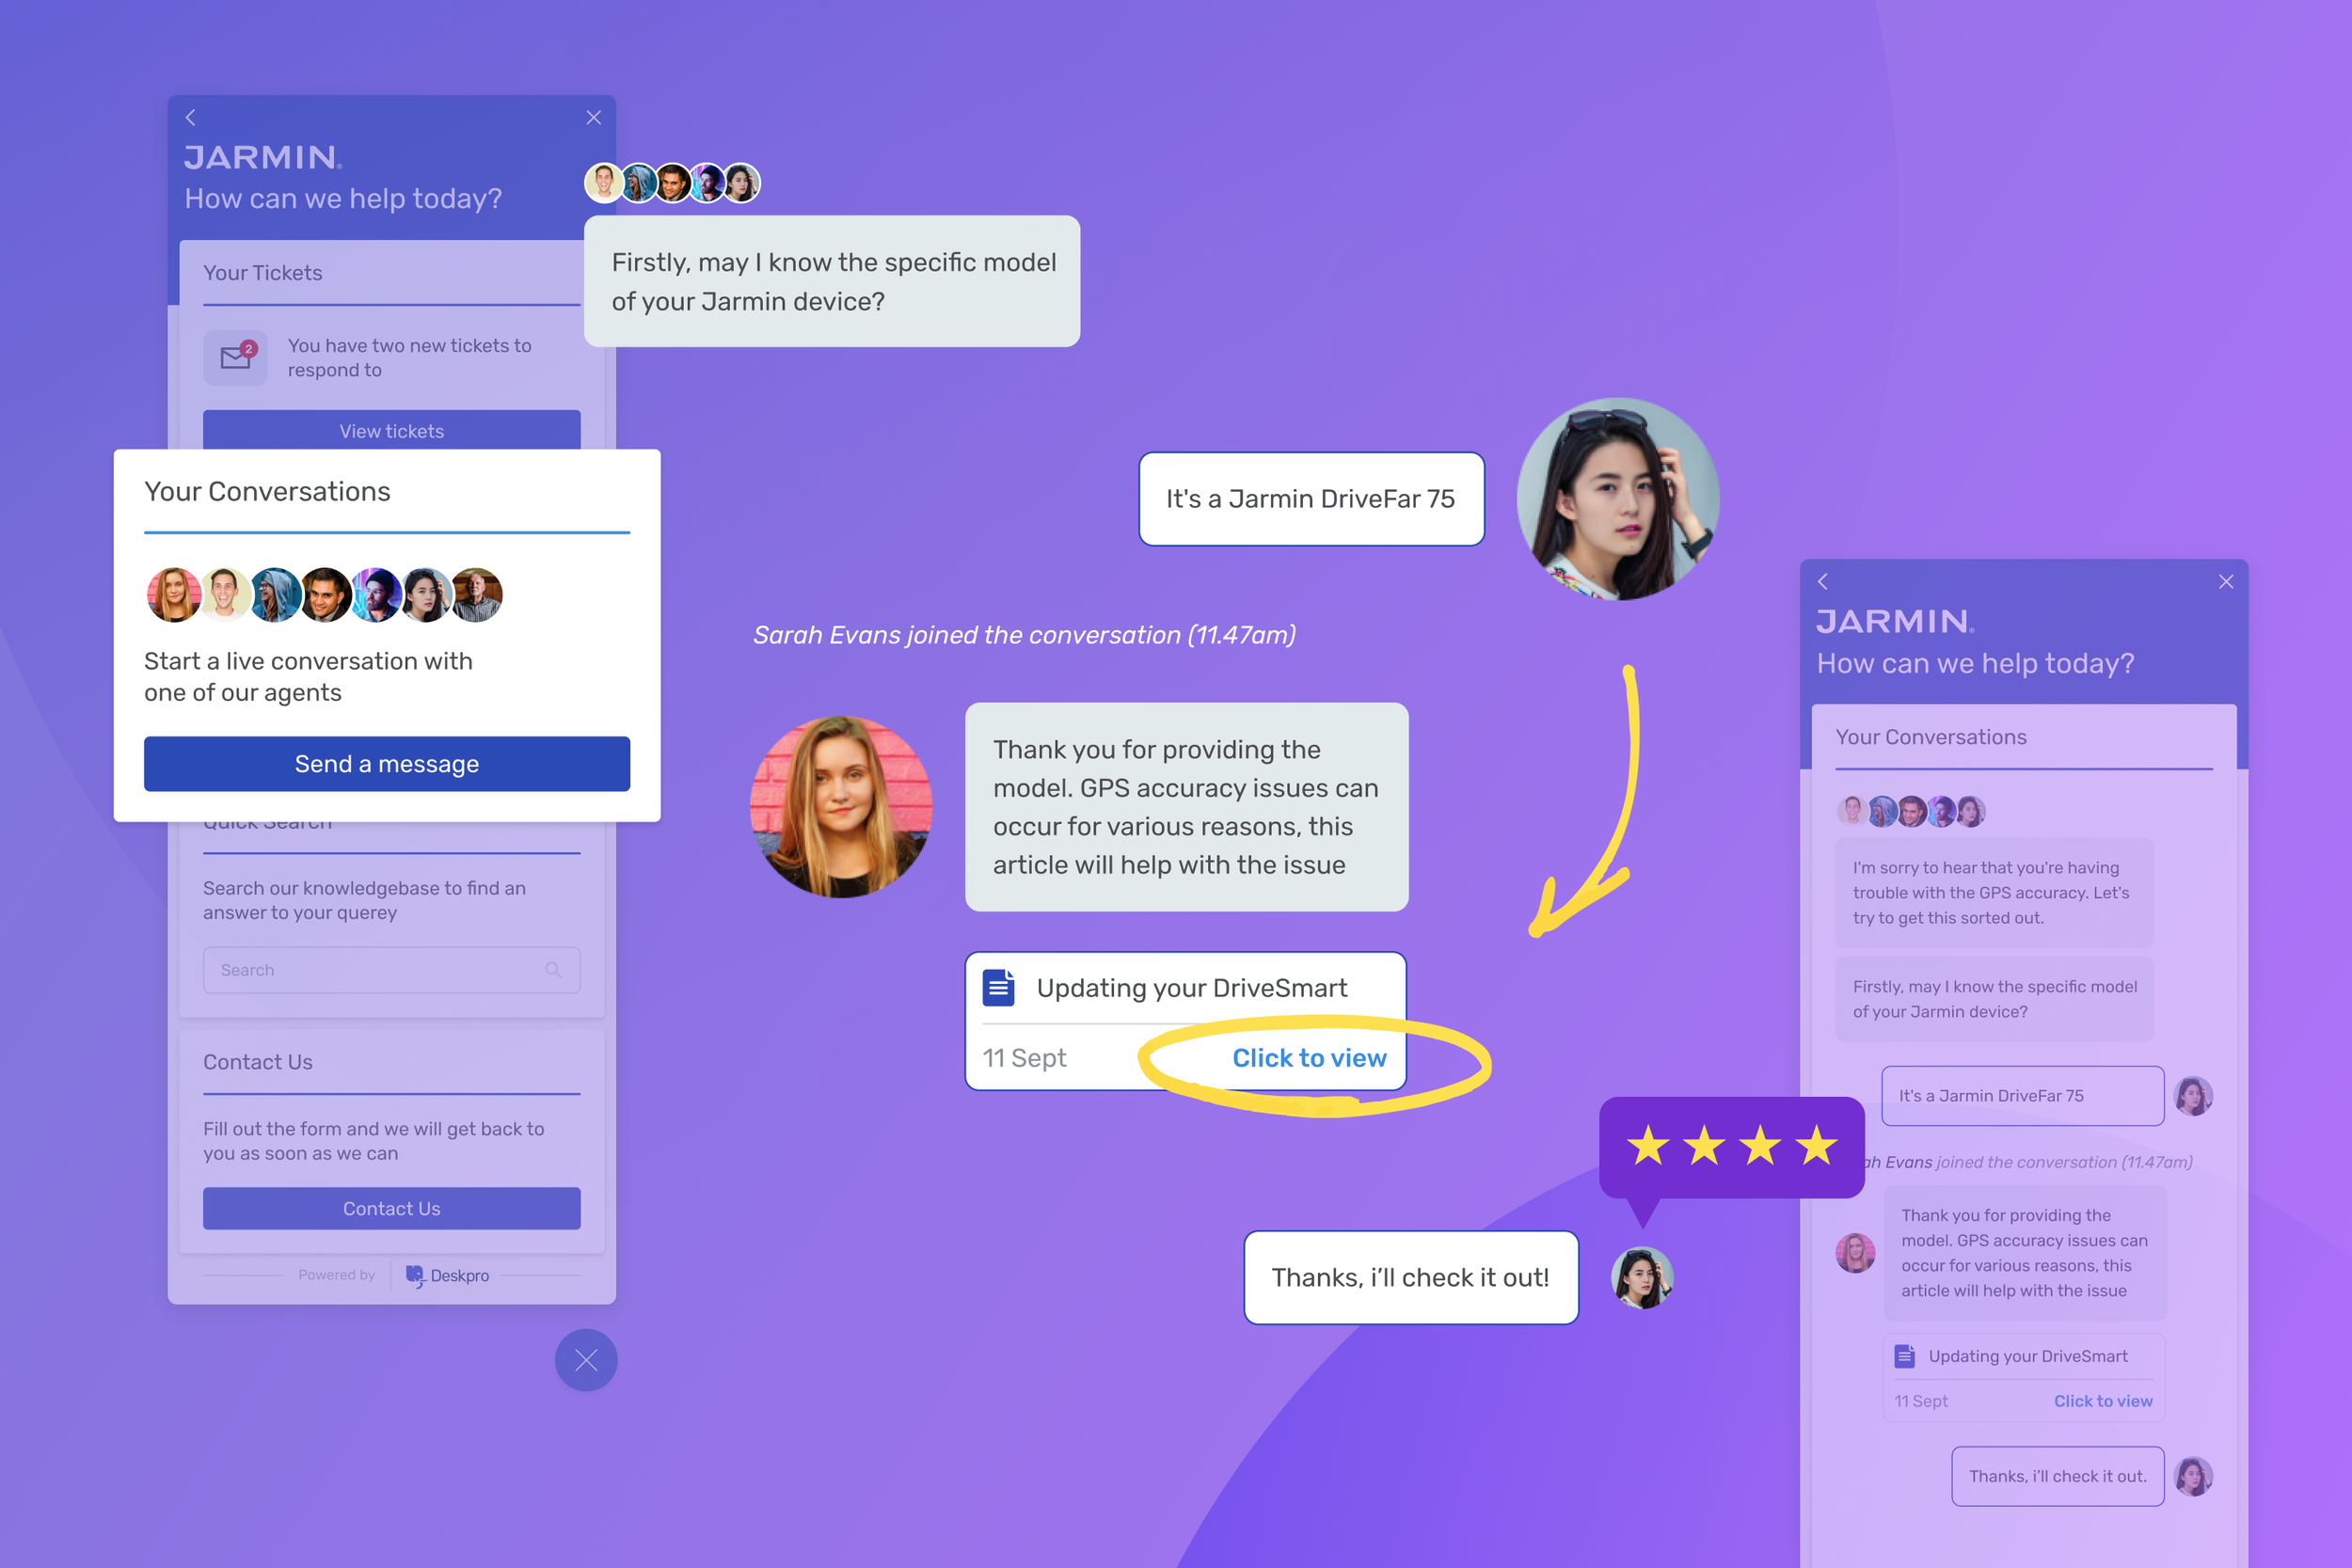Click the magnifier icon in the Search box
This screenshot has width=2352, height=1568.
click(553, 969)
